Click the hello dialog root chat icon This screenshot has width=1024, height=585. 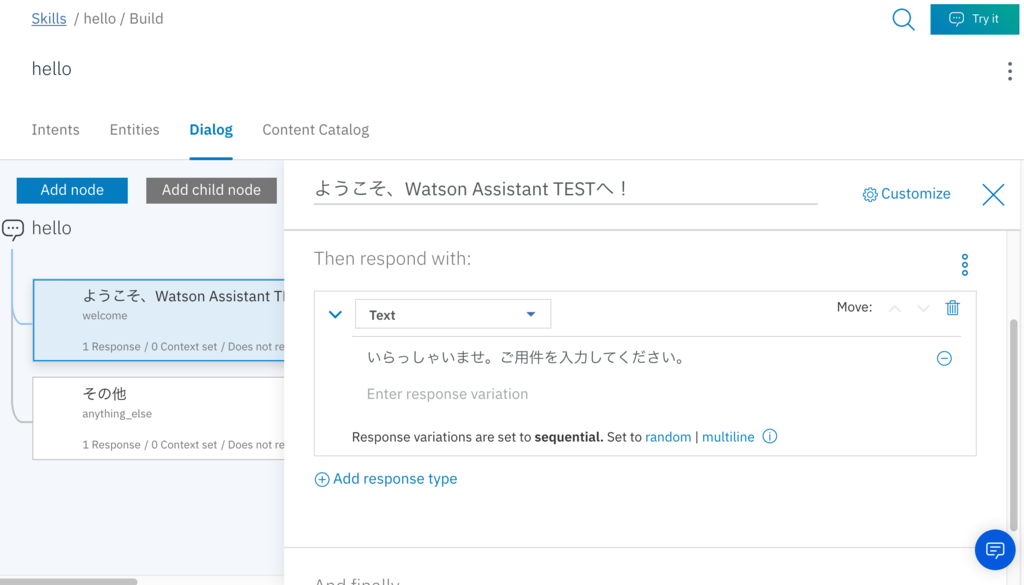(x=12, y=229)
